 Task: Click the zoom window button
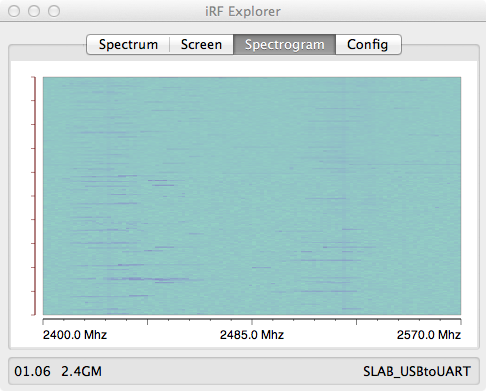[54, 11]
